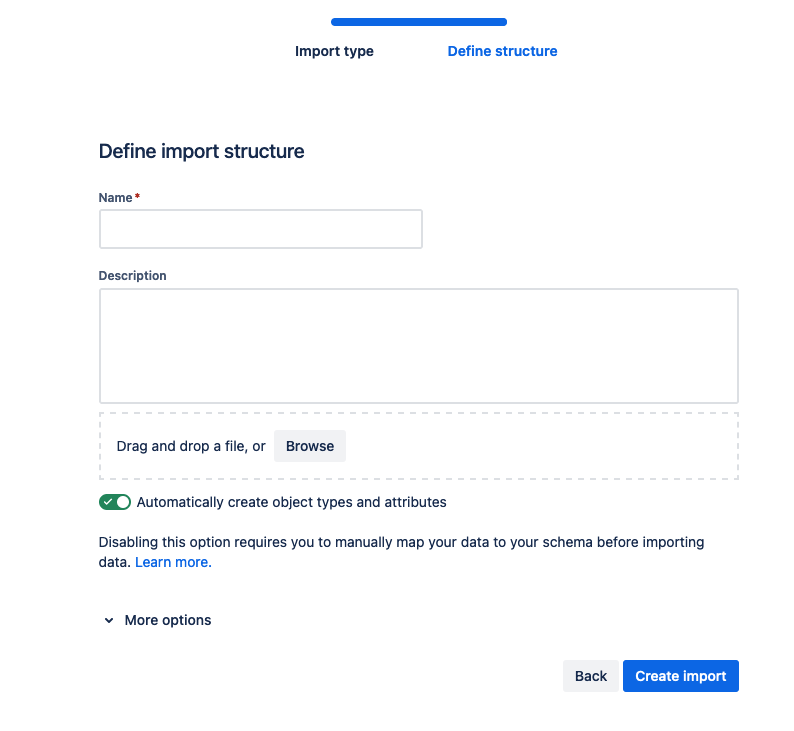794x731 pixels.
Task: Go Back to the previous step
Action: [x=590, y=676]
